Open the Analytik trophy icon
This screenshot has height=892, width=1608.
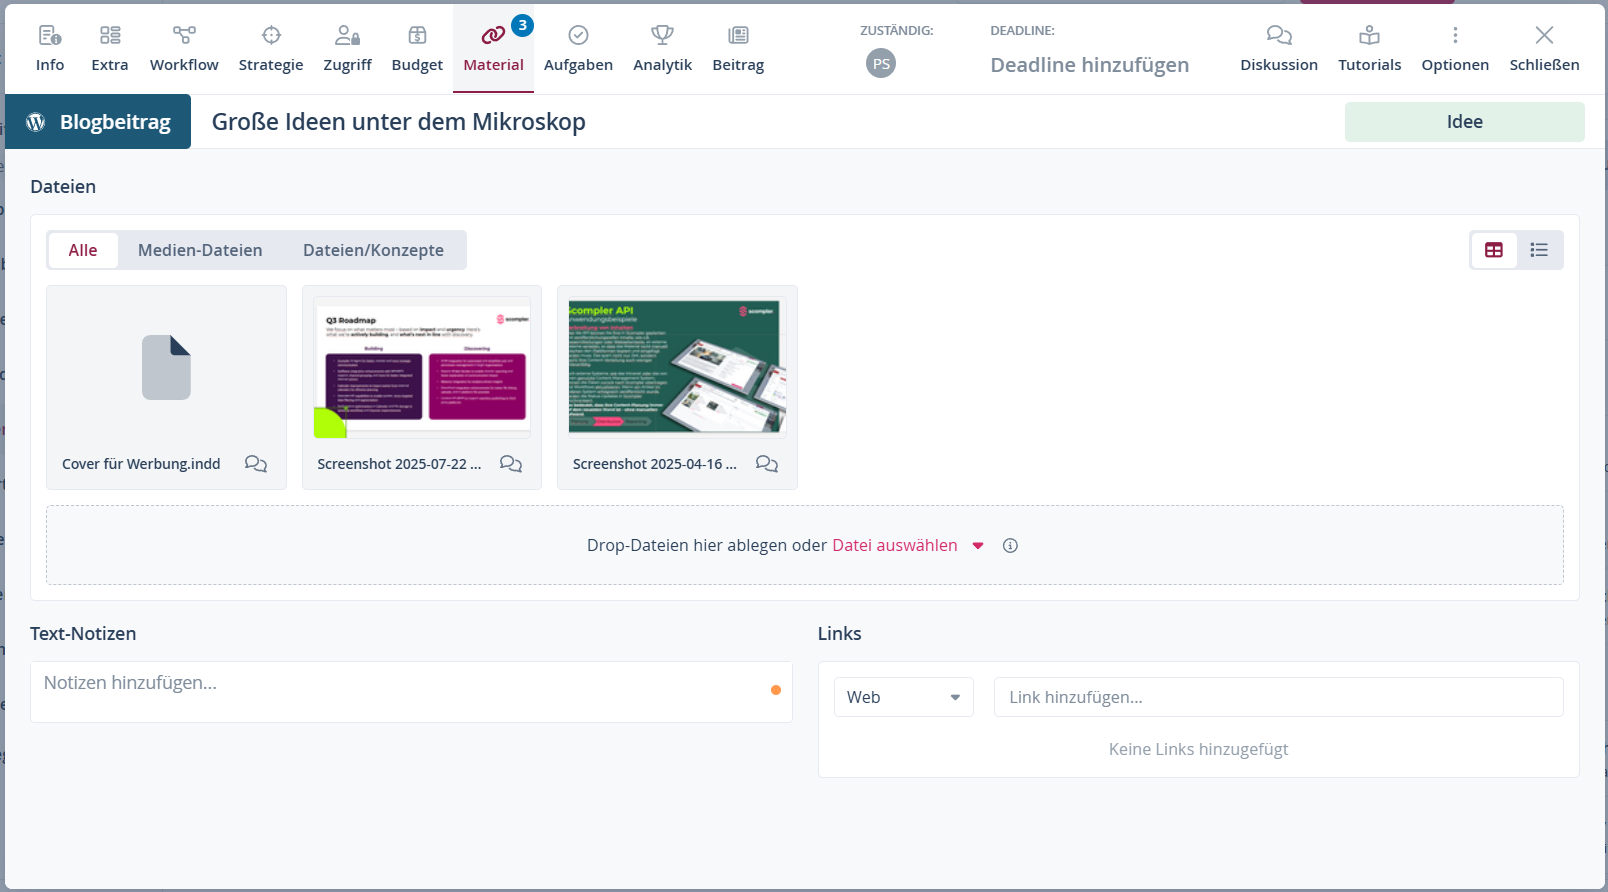click(662, 36)
